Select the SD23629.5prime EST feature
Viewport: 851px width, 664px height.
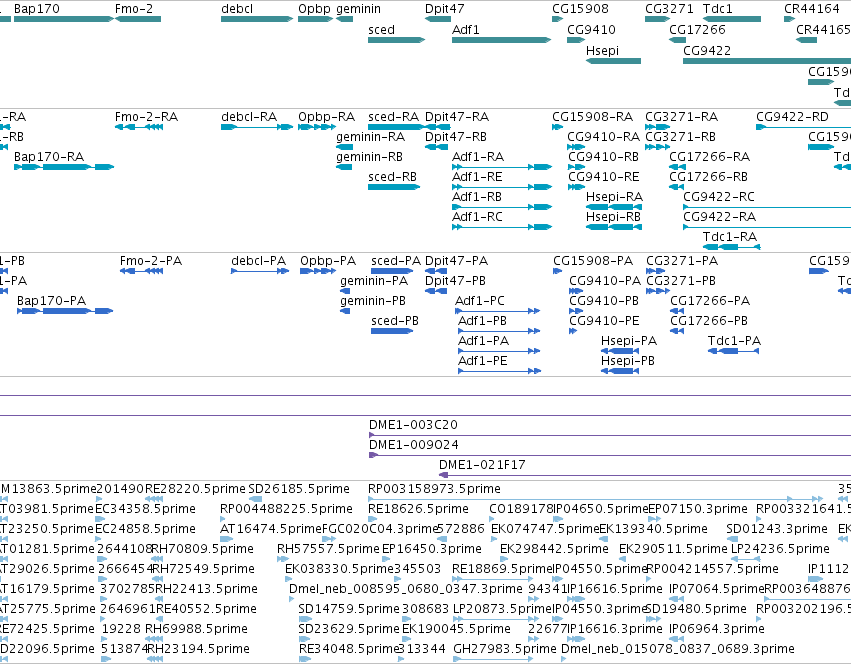303,638
